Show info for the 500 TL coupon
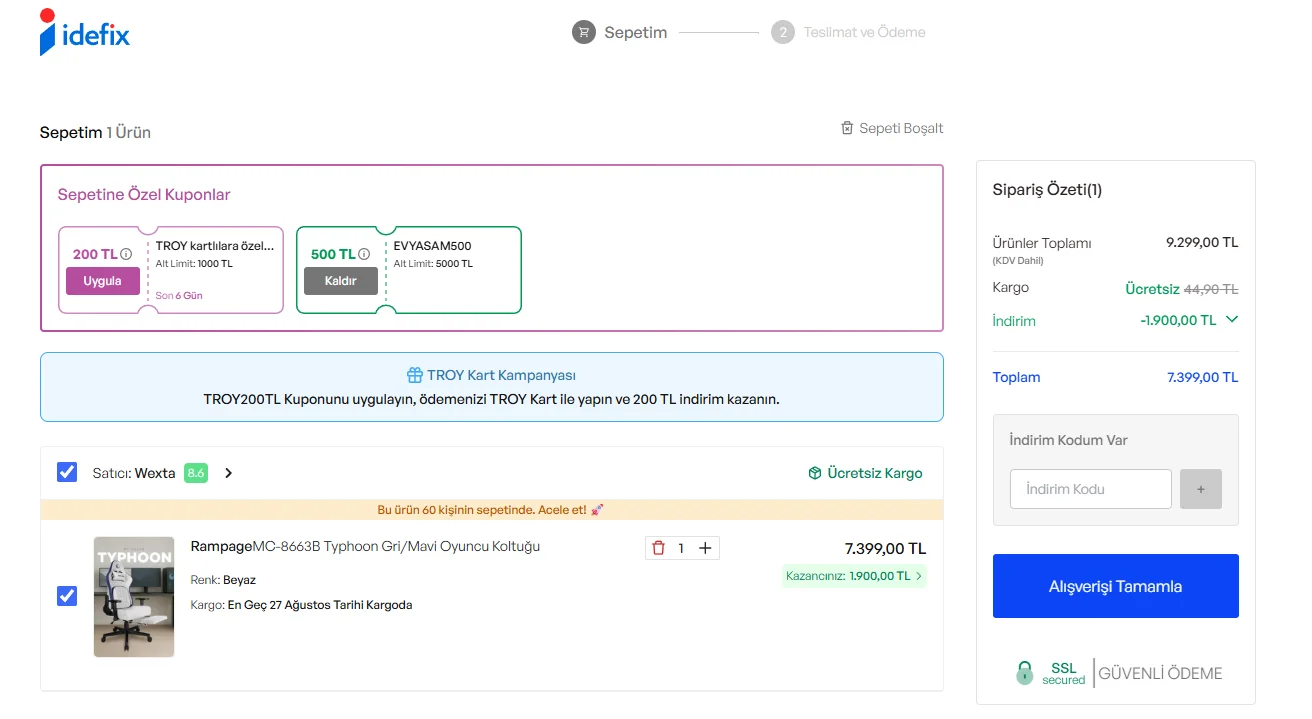The width and height of the screenshot is (1312, 719). click(364, 254)
